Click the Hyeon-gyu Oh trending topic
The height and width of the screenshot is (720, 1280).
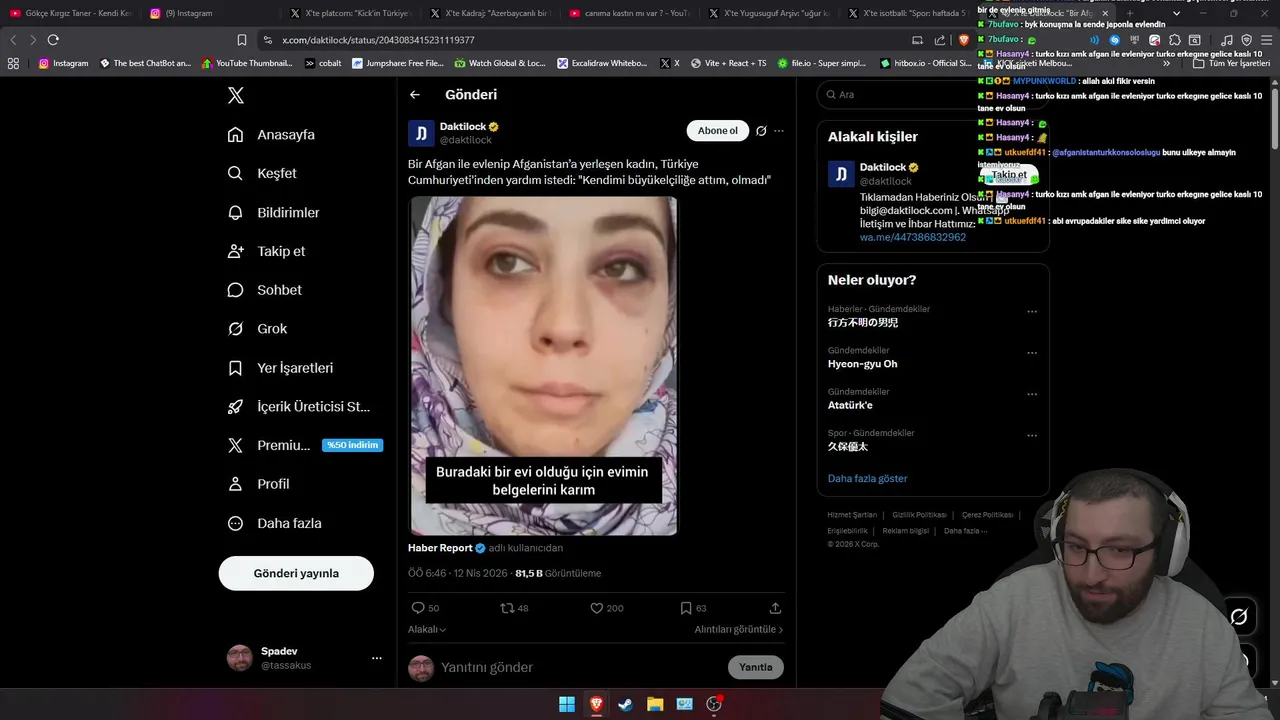tap(862, 364)
